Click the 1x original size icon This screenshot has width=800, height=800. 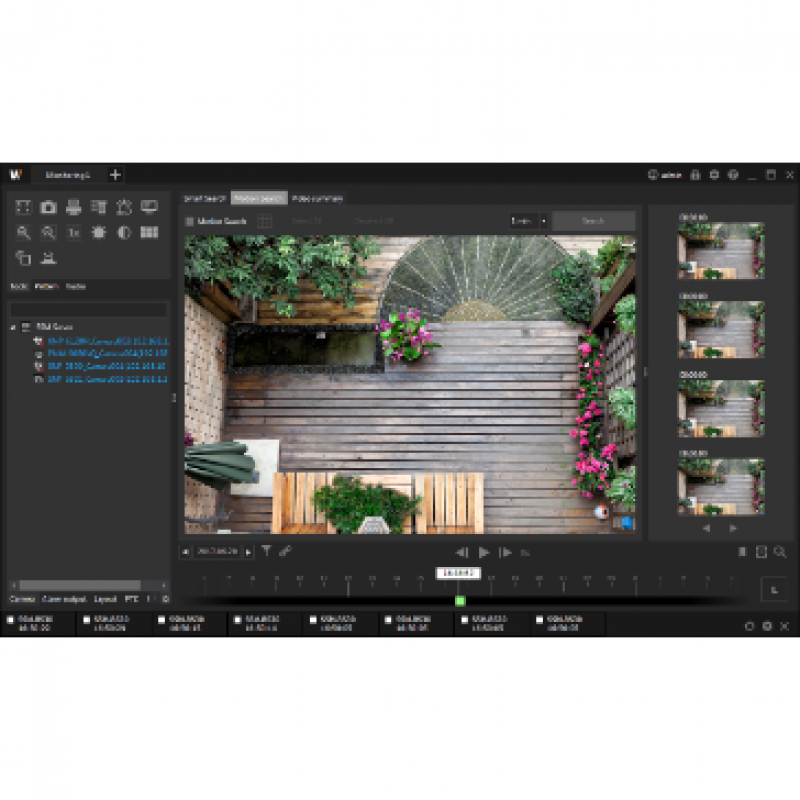pos(73,233)
